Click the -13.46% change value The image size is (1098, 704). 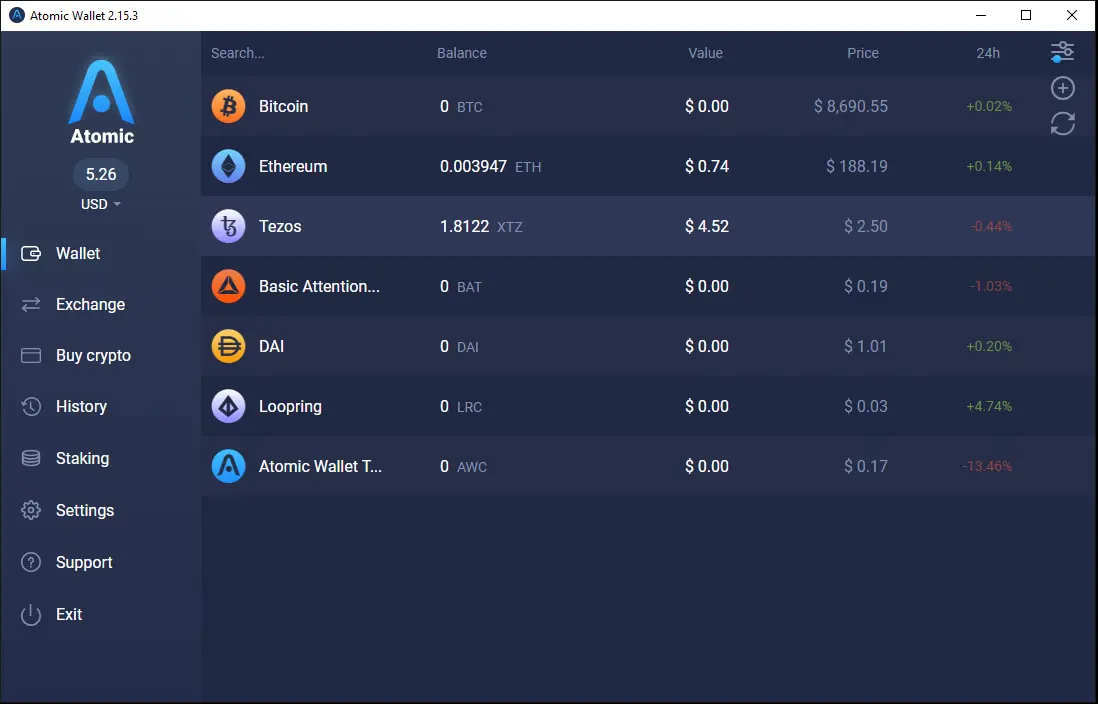click(987, 467)
